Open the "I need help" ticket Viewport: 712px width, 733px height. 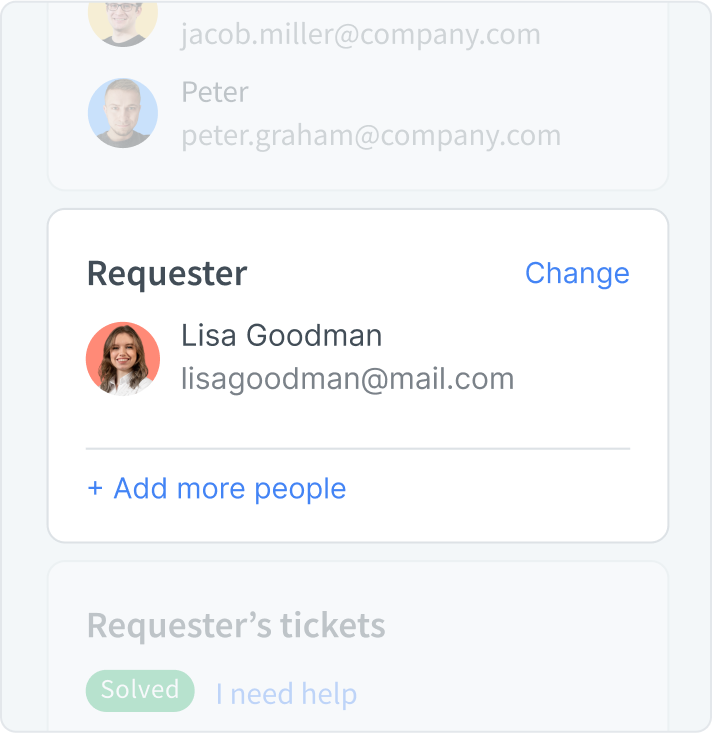click(x=286, y=694)
